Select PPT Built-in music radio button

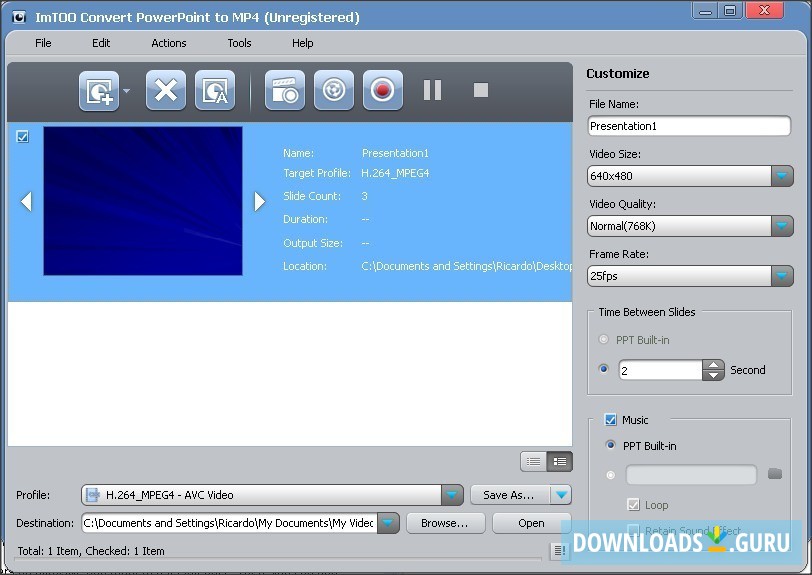[611, 445]
